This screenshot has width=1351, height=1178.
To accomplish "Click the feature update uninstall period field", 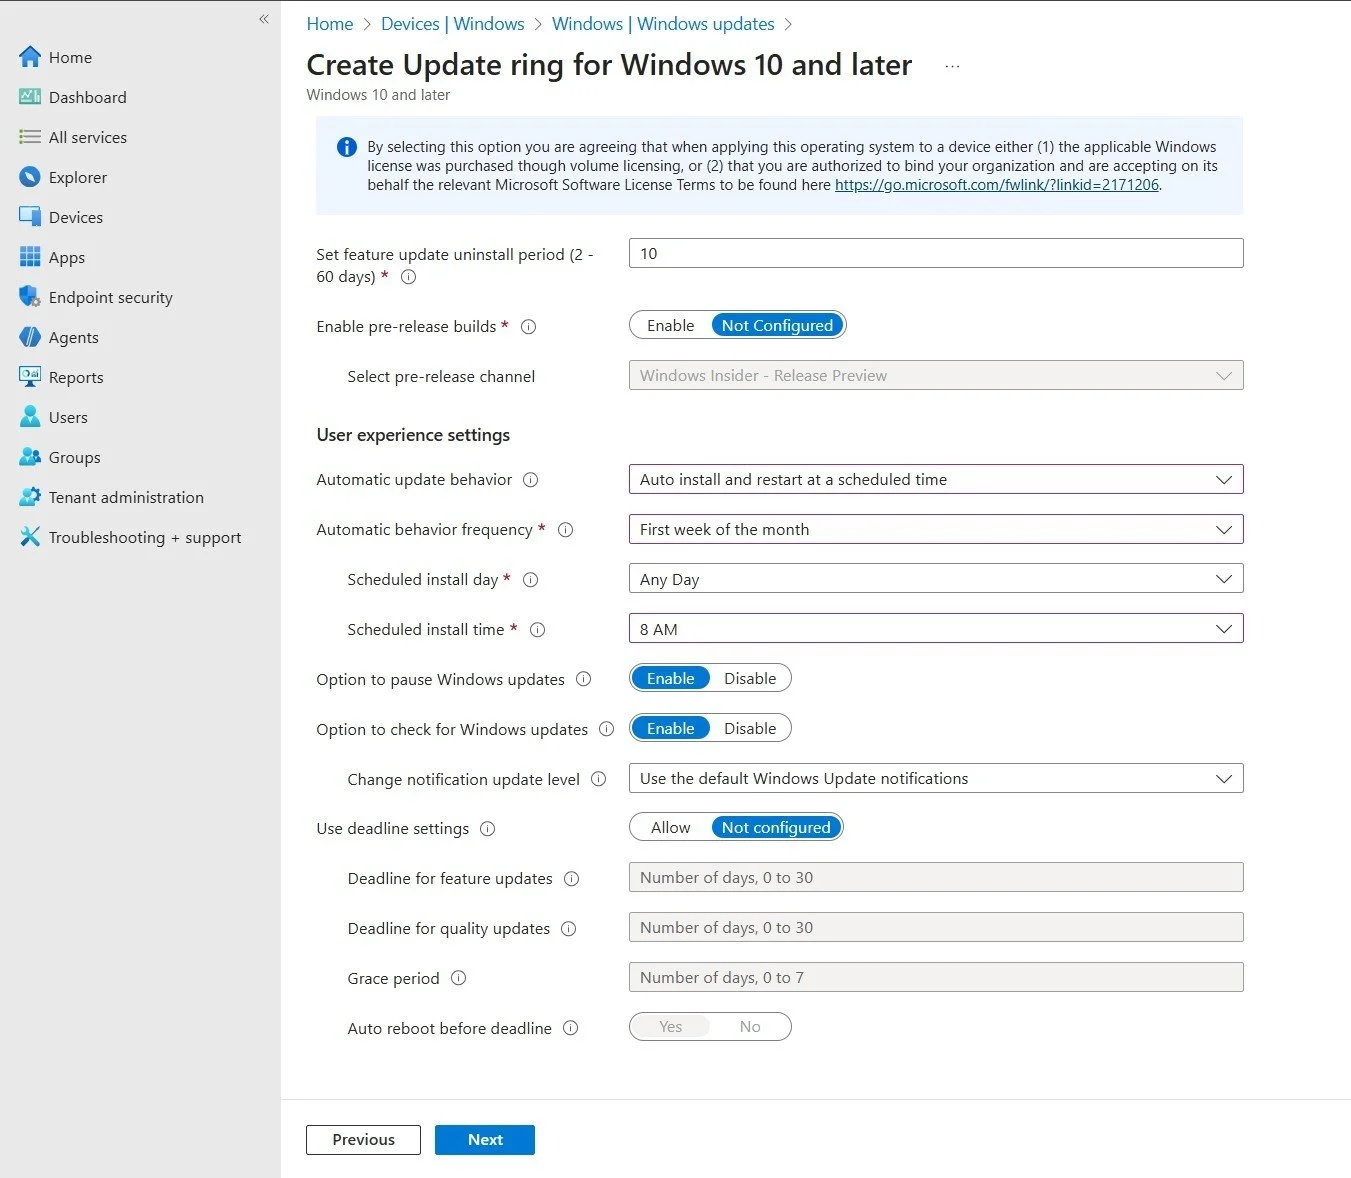I will pos(936,253).
